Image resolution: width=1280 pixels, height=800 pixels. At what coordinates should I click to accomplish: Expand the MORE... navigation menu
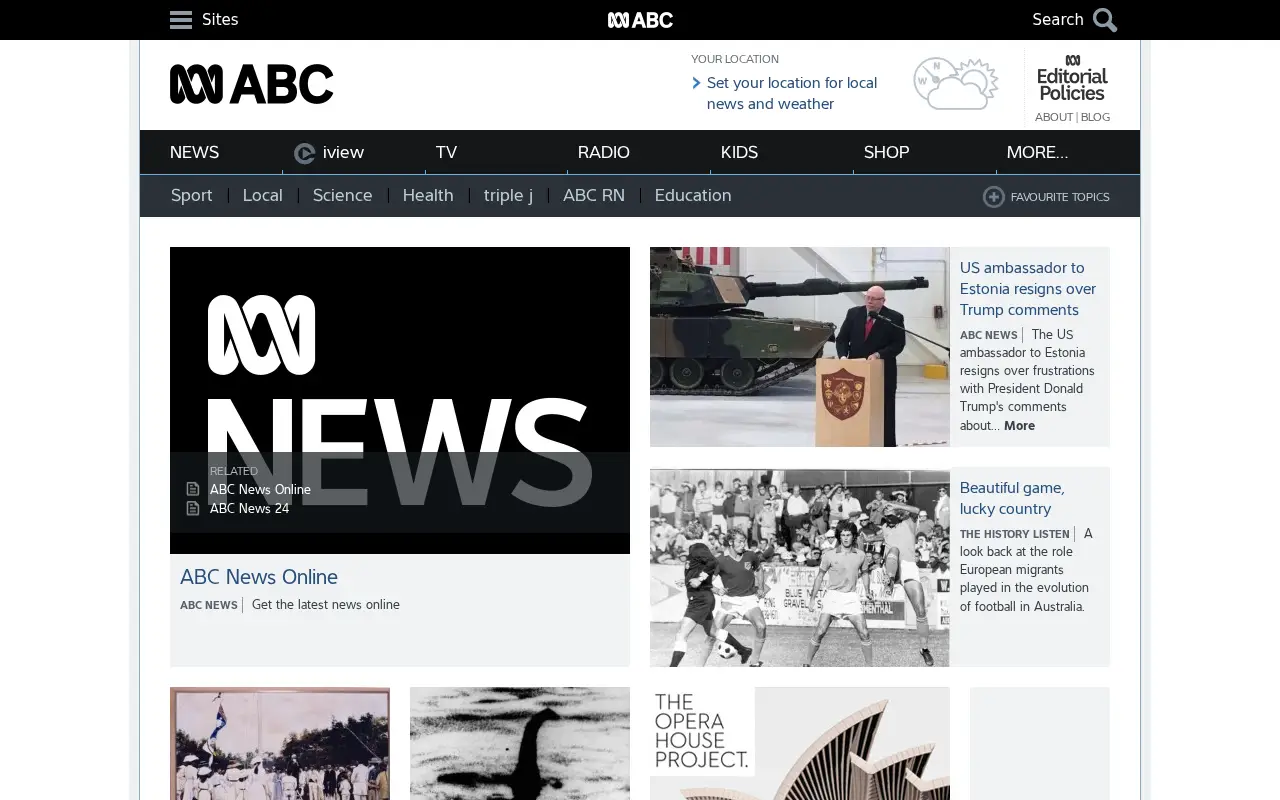pos(1037,152)
